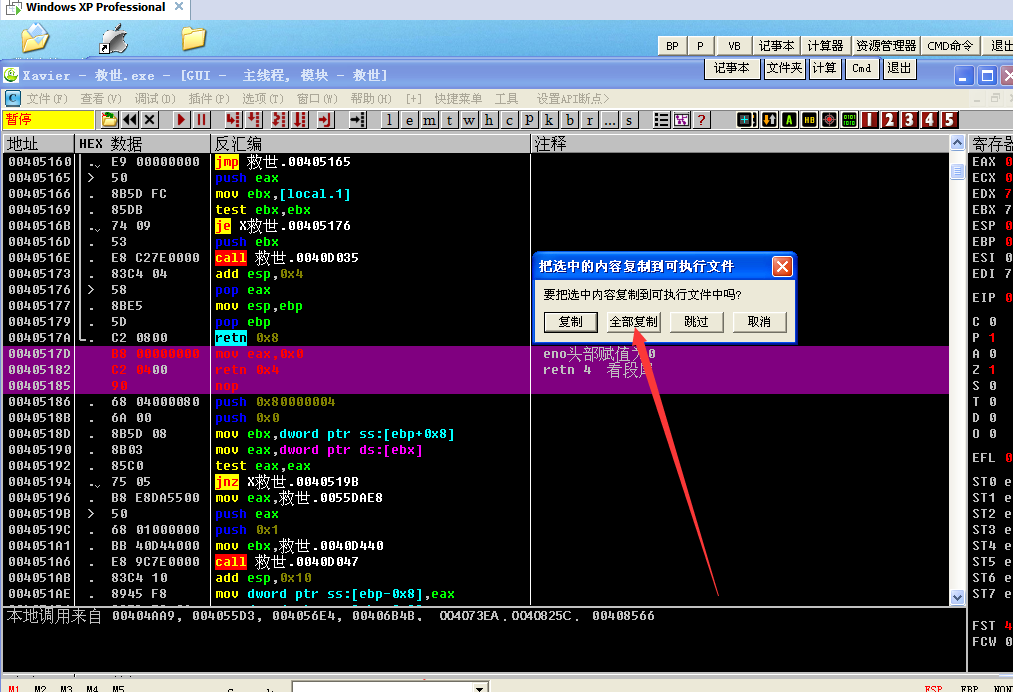Open the 设置API断点 menu

click(572, 98)
